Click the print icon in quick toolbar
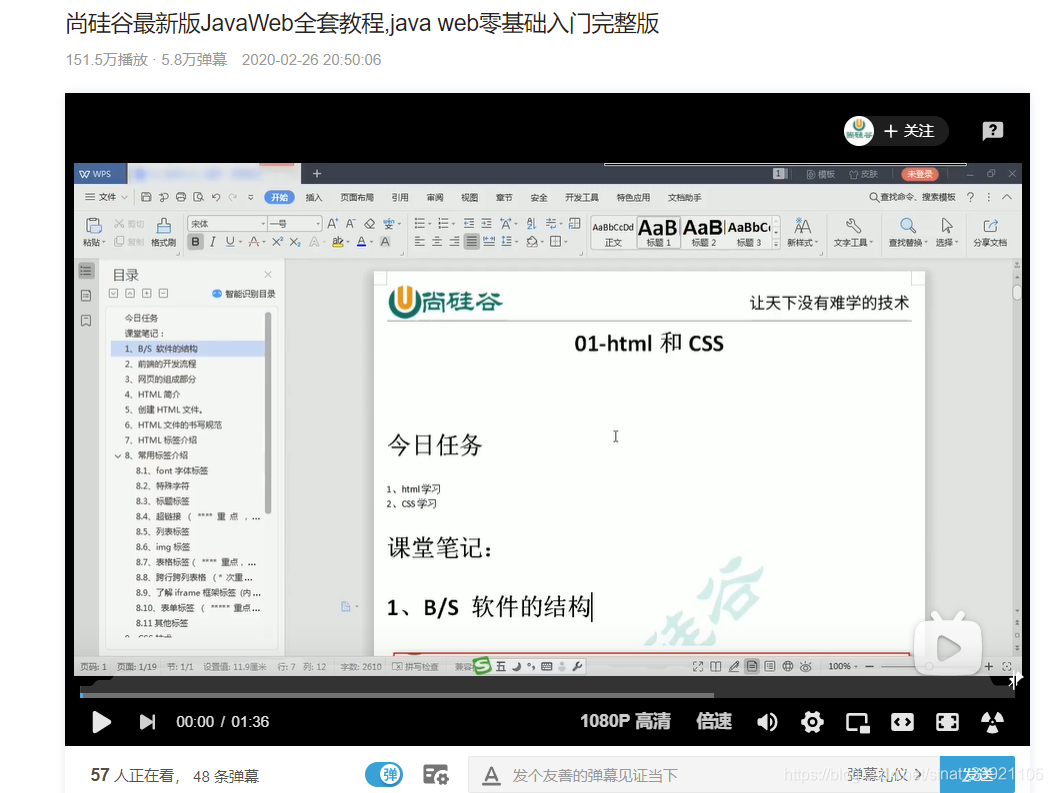 point(181,197)
